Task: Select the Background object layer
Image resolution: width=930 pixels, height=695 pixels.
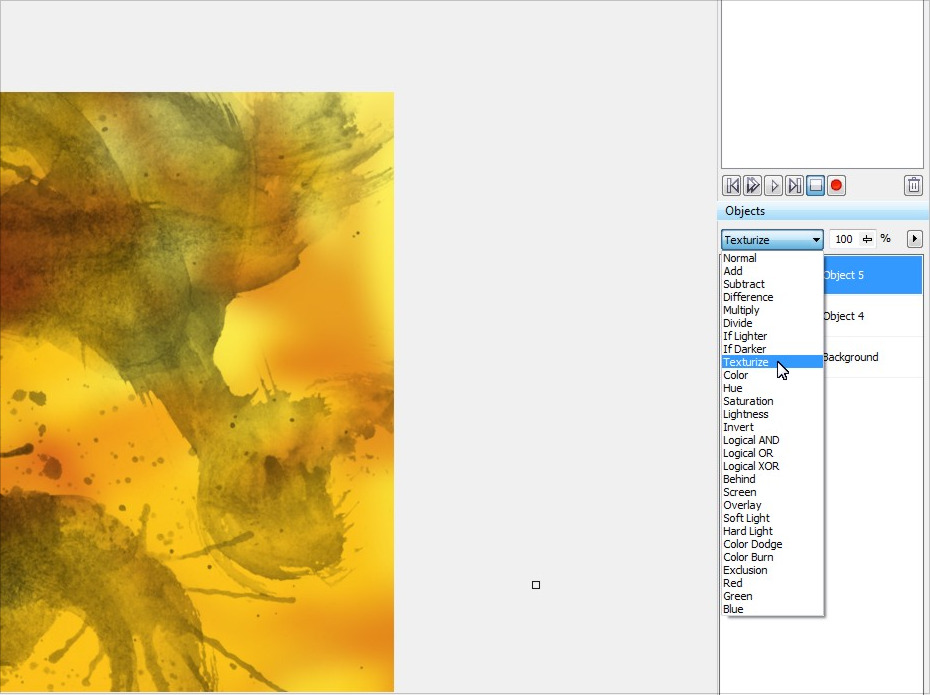Action: point(868,357)
